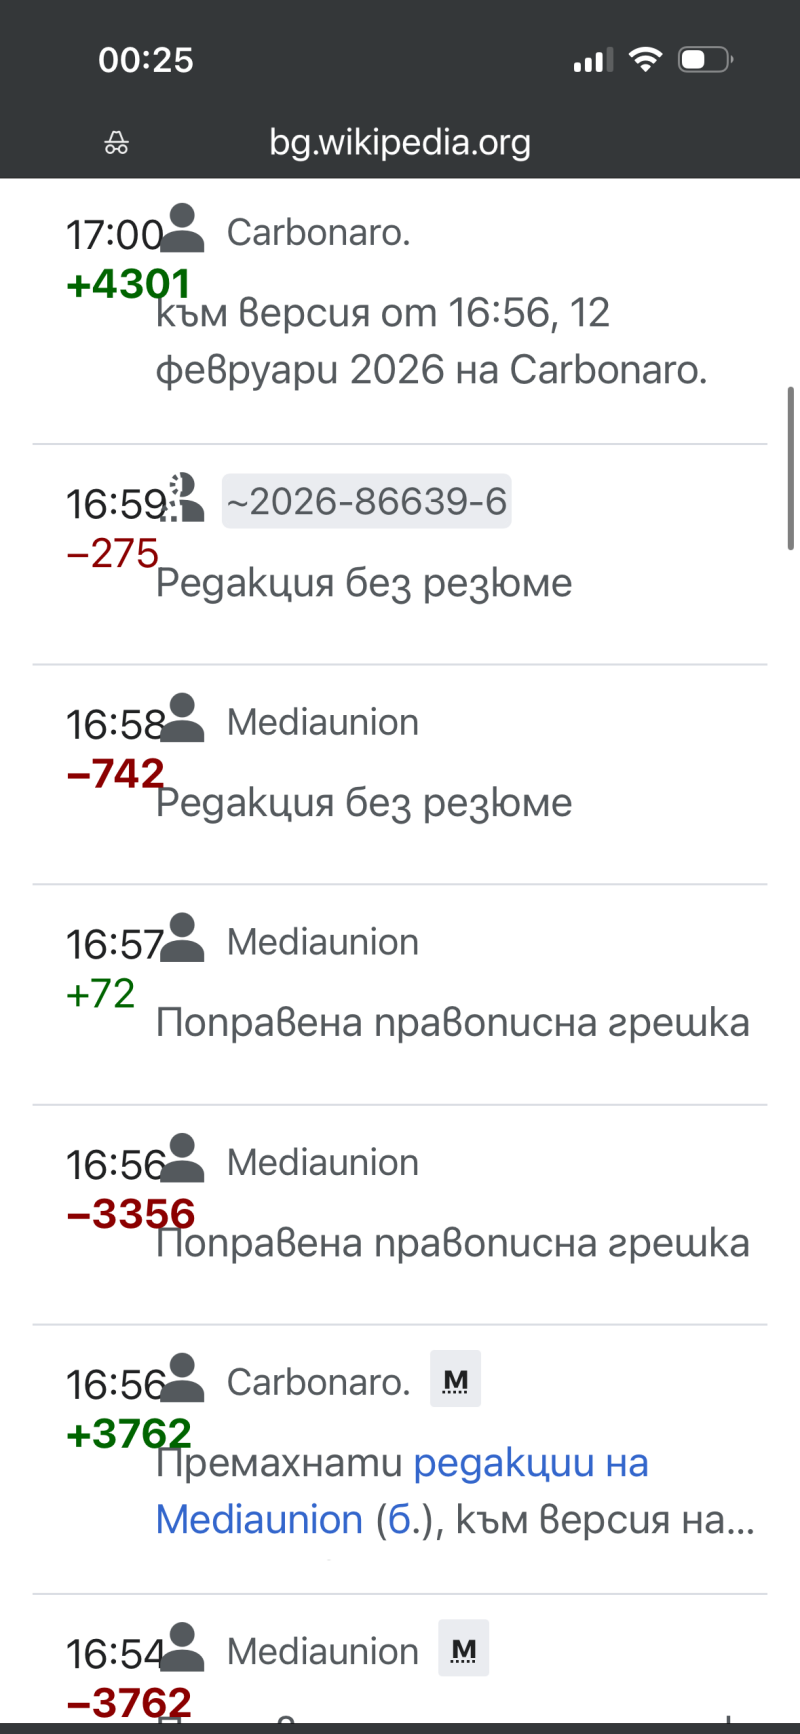Tap user icon for the −3356 edit
800x1734 pixels.
tap(183, 1158)
